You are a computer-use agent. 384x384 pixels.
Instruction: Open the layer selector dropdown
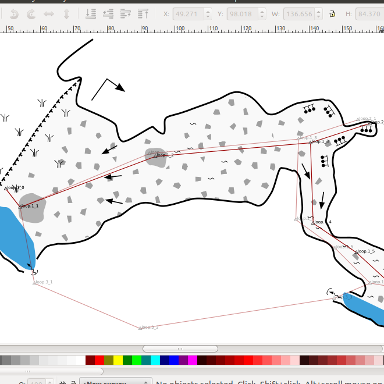[116, 381]
